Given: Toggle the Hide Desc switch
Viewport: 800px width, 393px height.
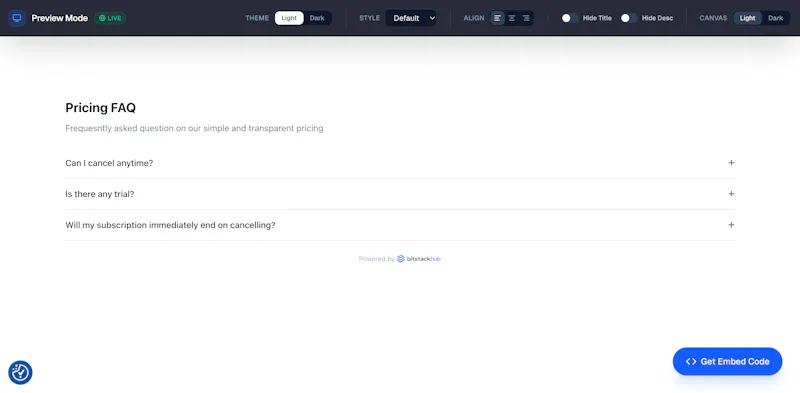Looking at the screenshot, I should pyautogui.click(x=629, y=18).
